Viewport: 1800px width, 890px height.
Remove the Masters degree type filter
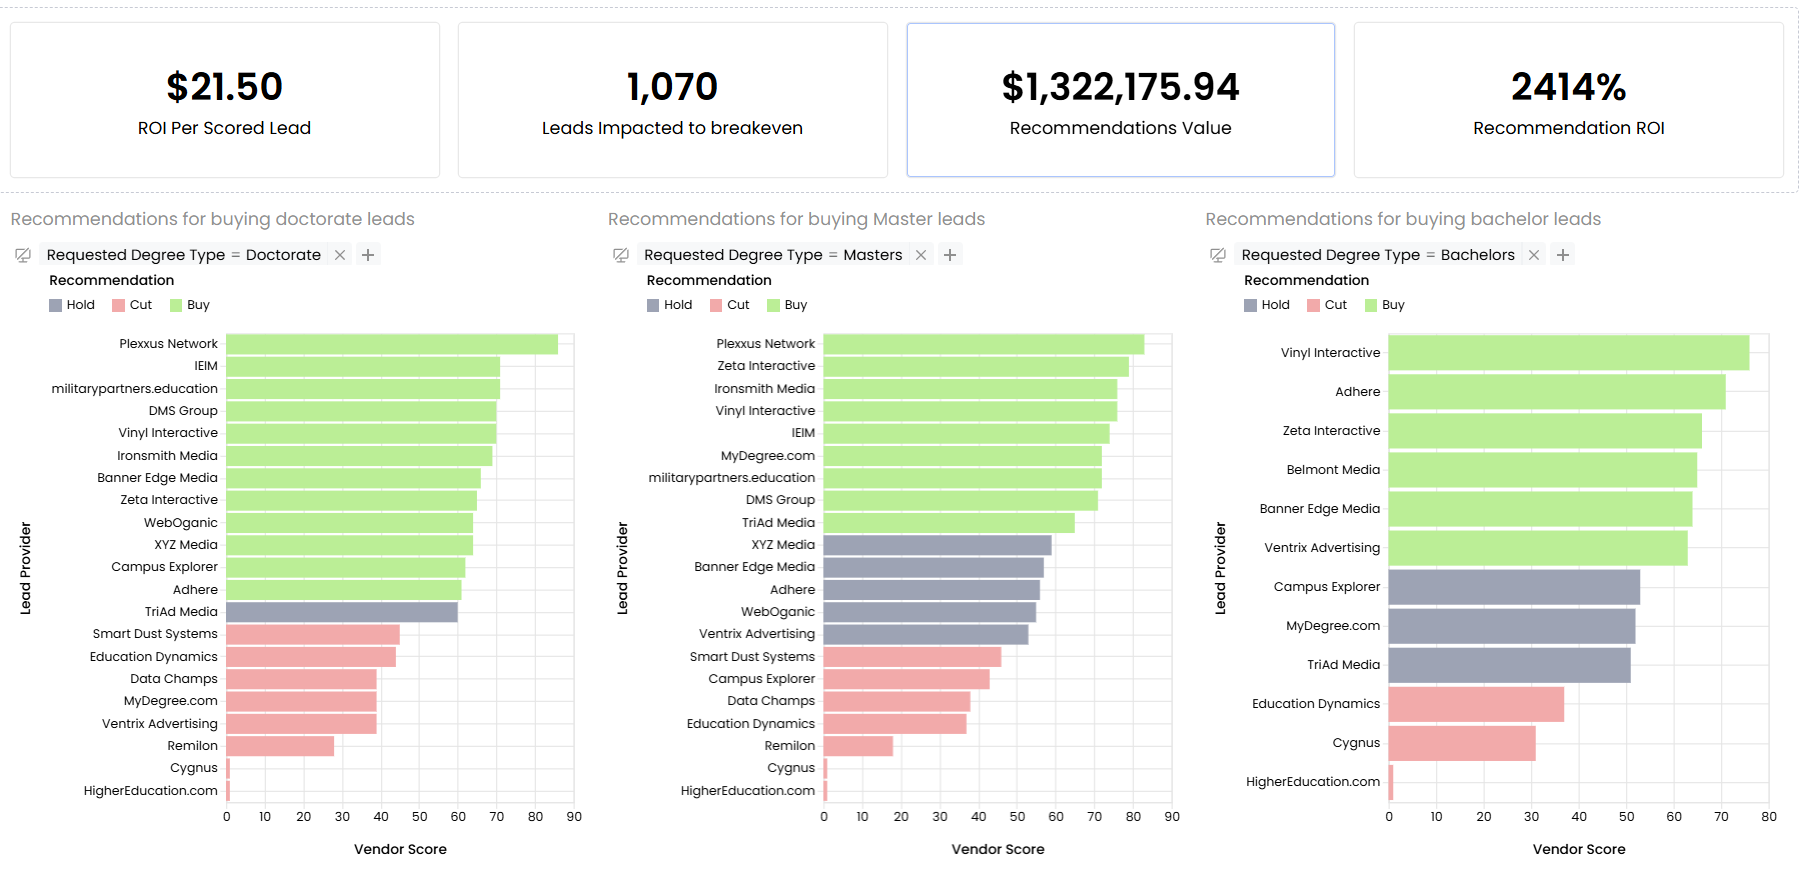tap(921, 255)
